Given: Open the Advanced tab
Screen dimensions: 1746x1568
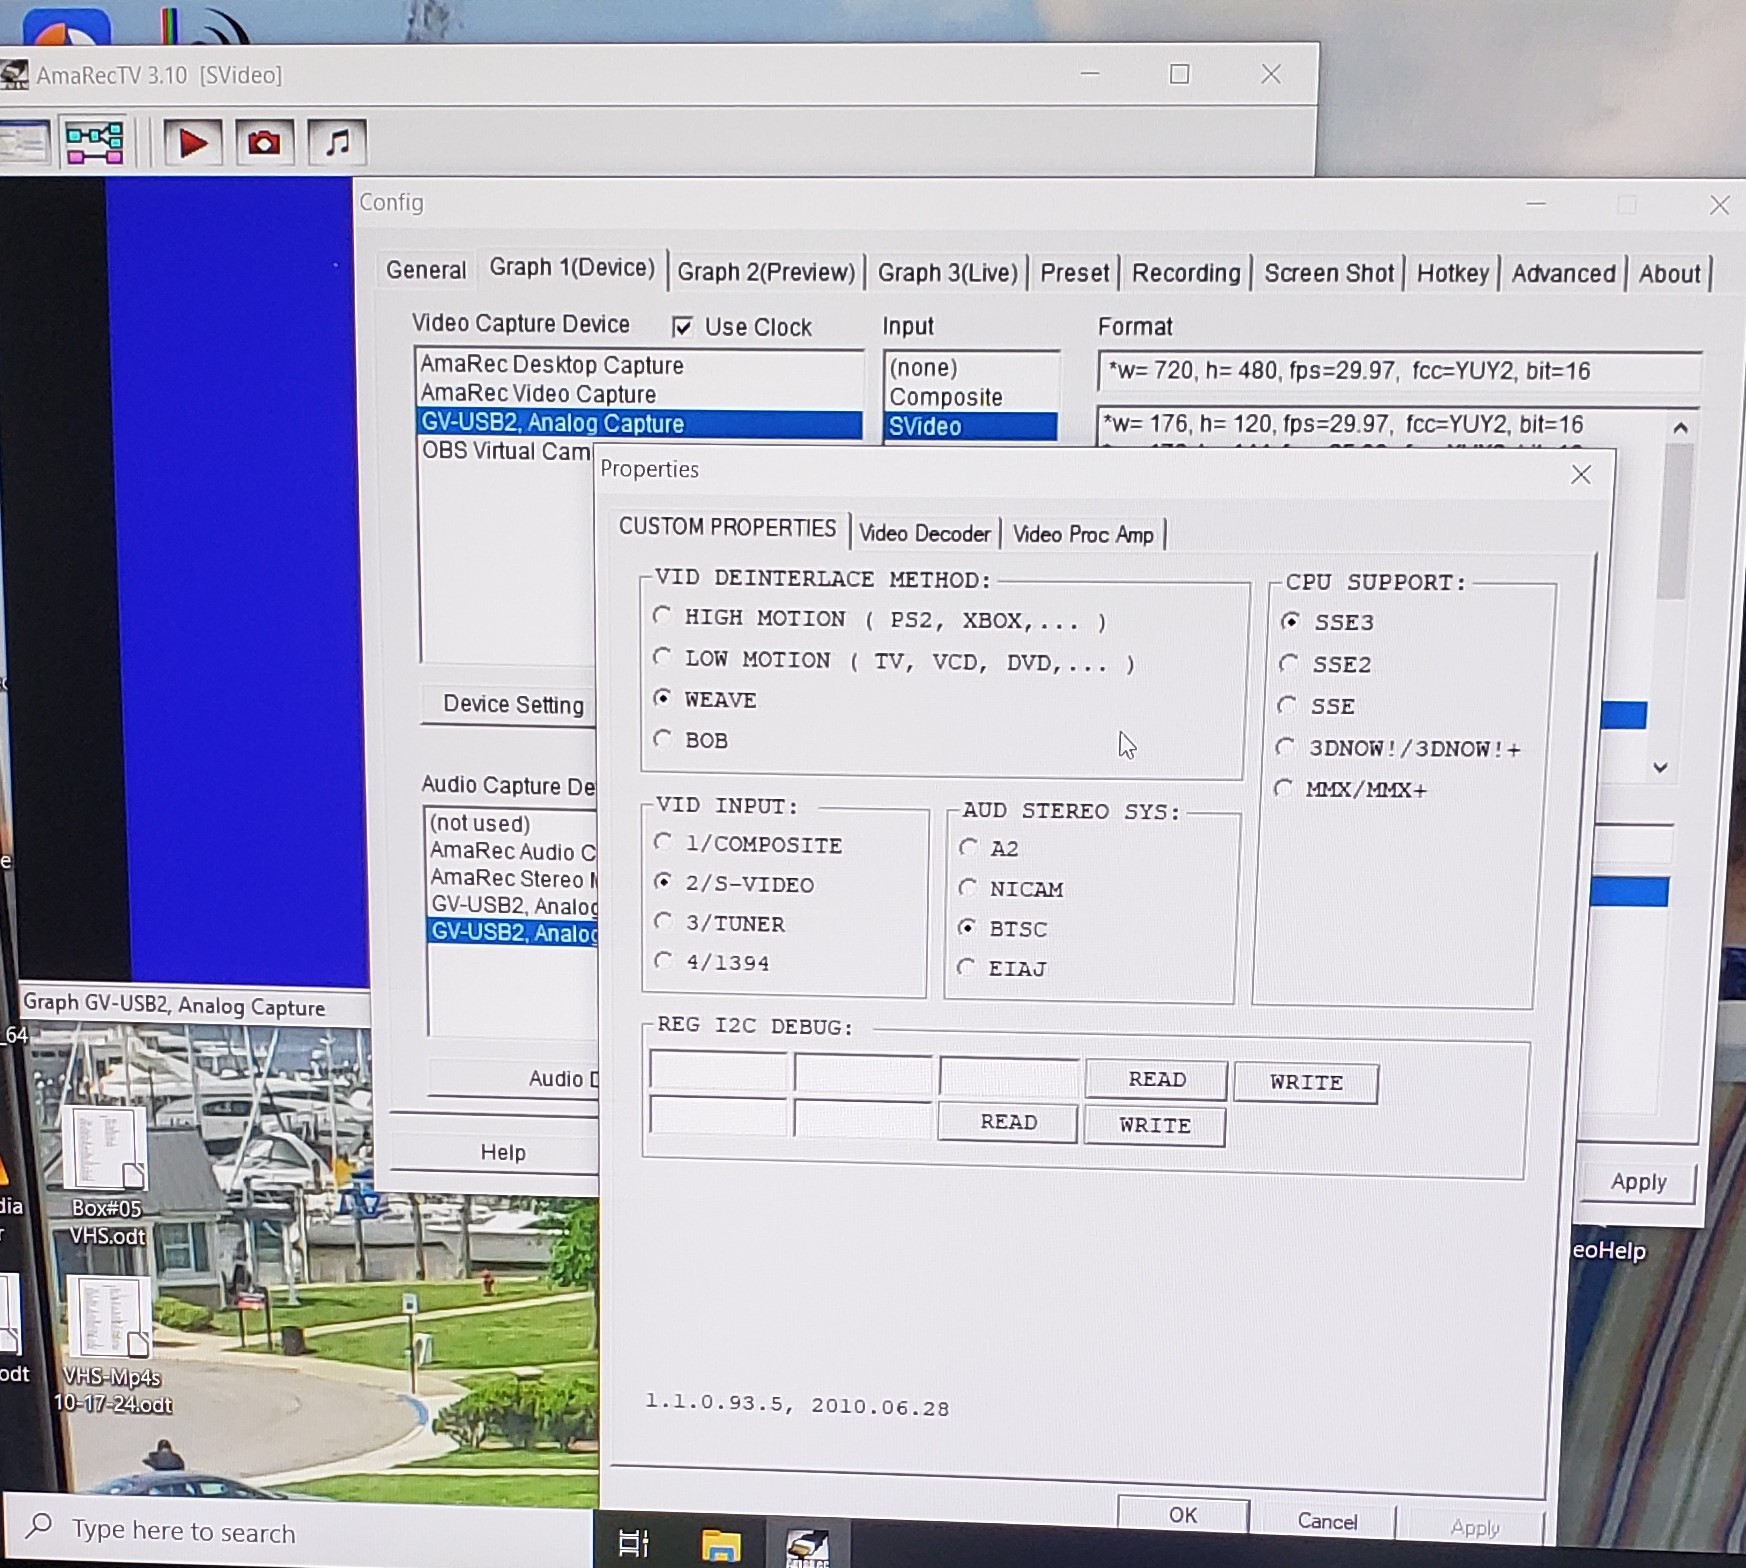Looking at the screenshot, I should (1563, 273).
